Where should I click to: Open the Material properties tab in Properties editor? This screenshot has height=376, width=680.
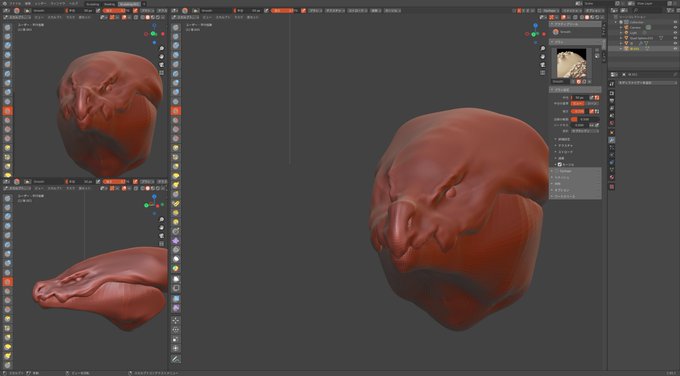coord(612,177)
